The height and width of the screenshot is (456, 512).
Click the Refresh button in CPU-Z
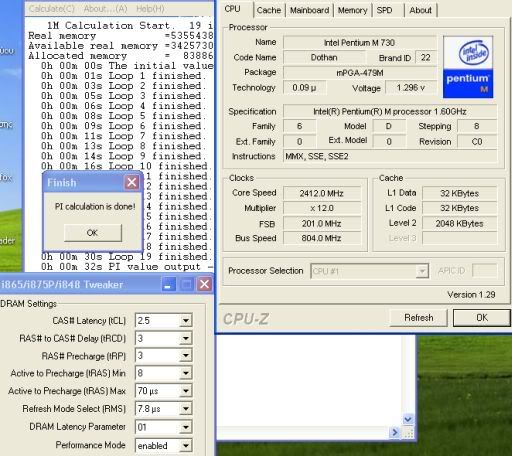pos(418,318)
